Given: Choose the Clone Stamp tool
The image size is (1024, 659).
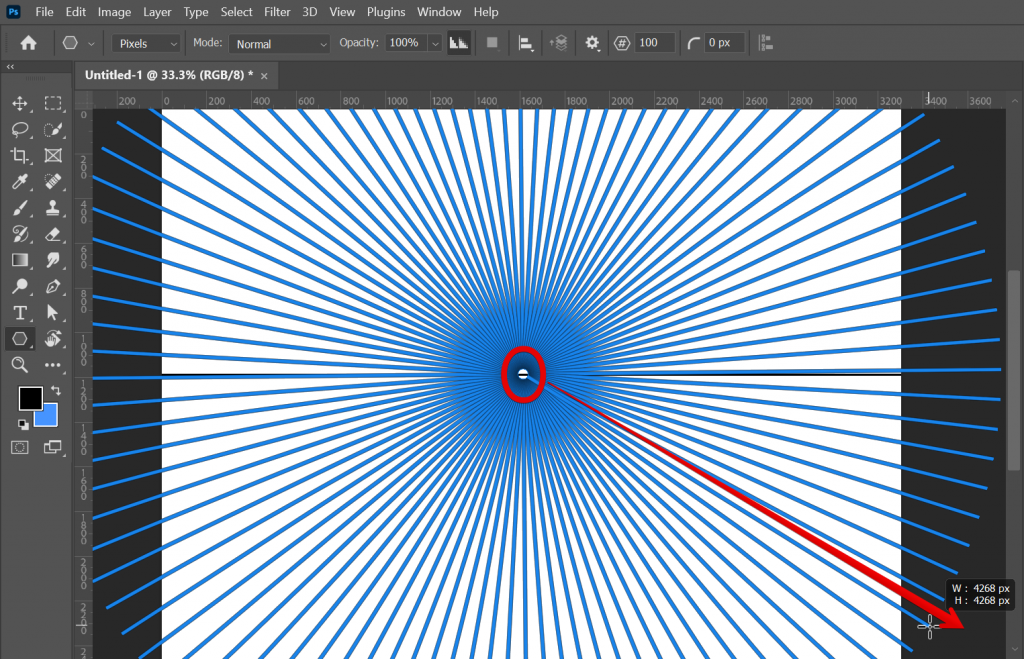Looking at the screenshot, I should pos(54,210).
